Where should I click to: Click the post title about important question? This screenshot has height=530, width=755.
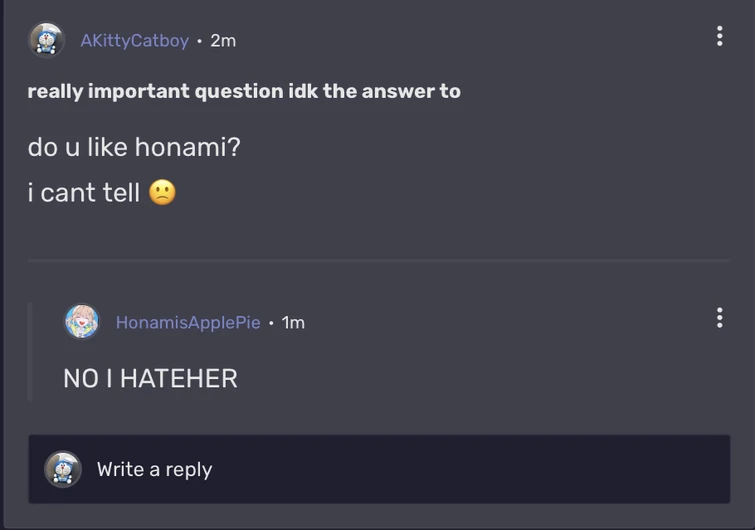244,91
